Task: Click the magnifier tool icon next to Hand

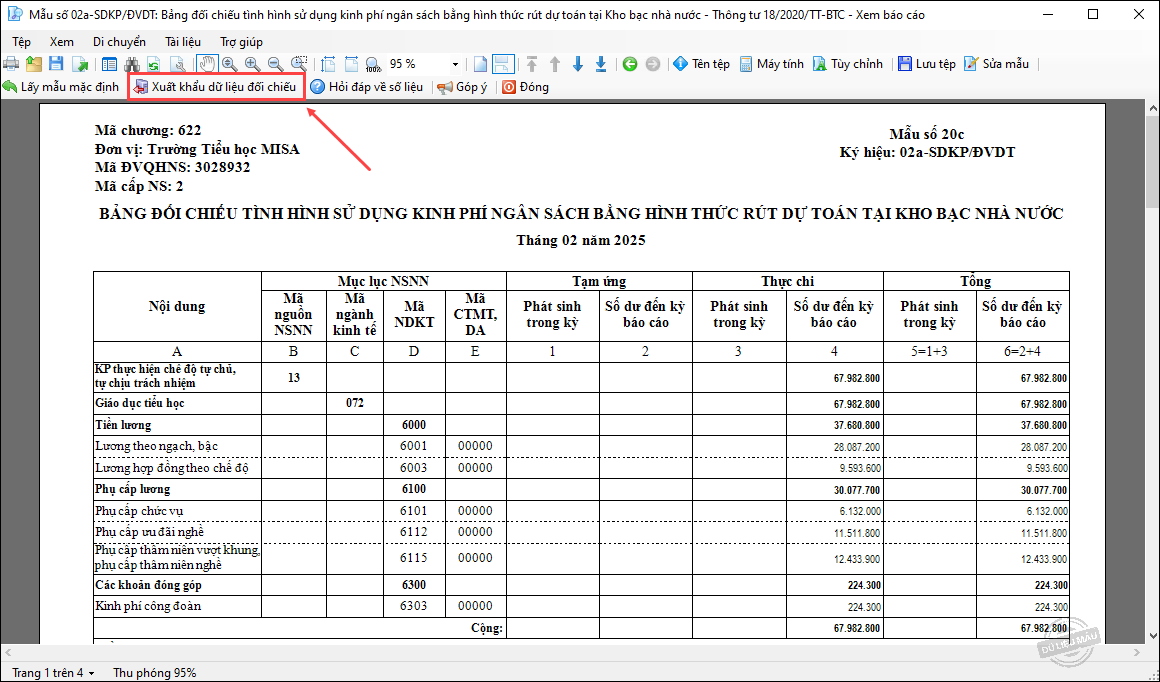Action: [229, 64]
